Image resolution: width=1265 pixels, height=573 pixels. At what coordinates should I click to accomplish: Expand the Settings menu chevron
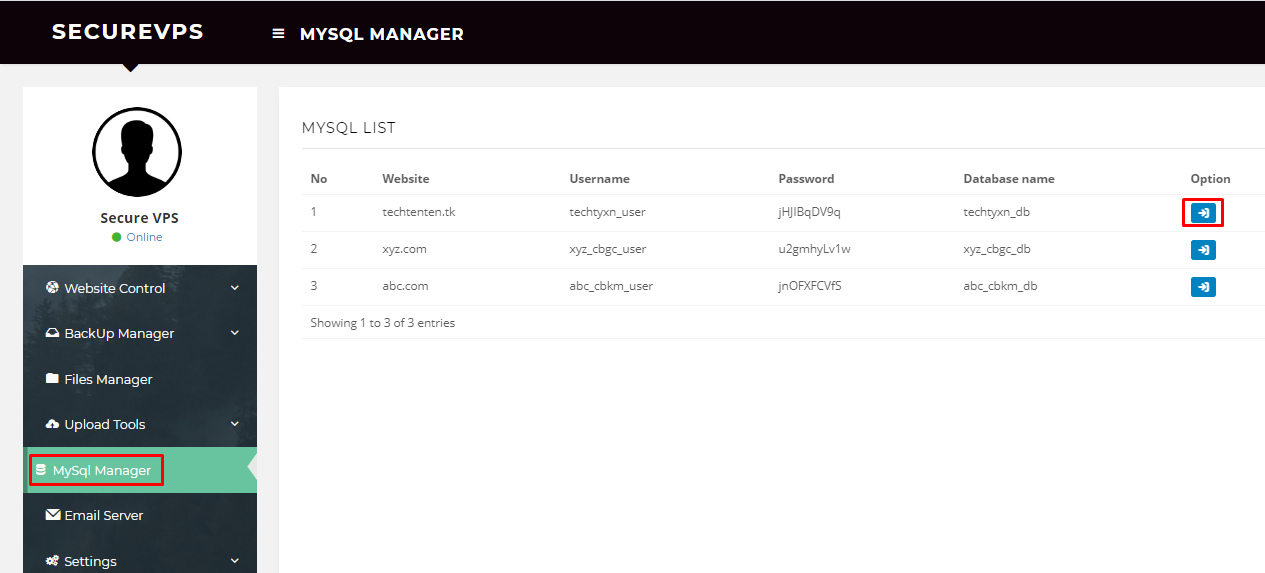coord(235,561)
